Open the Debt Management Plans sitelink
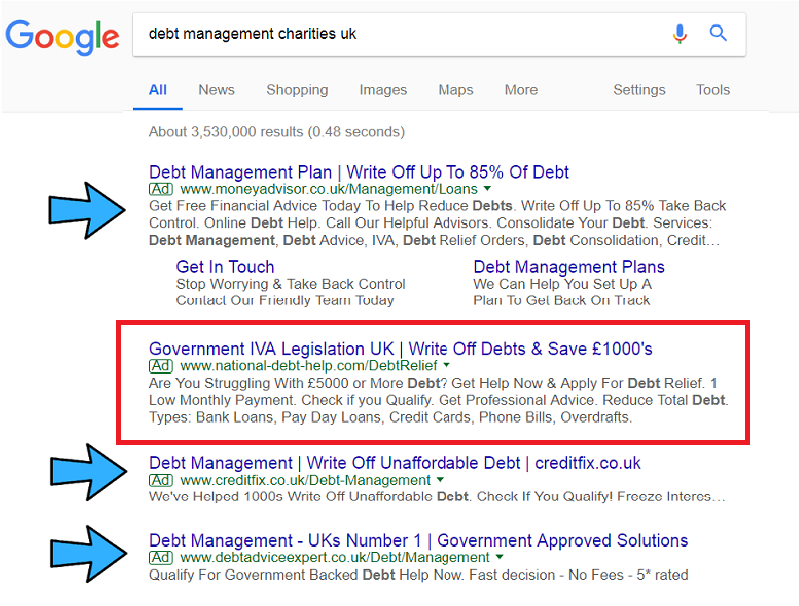The width and height of the screenshot is (799, 606). (569, 267)
